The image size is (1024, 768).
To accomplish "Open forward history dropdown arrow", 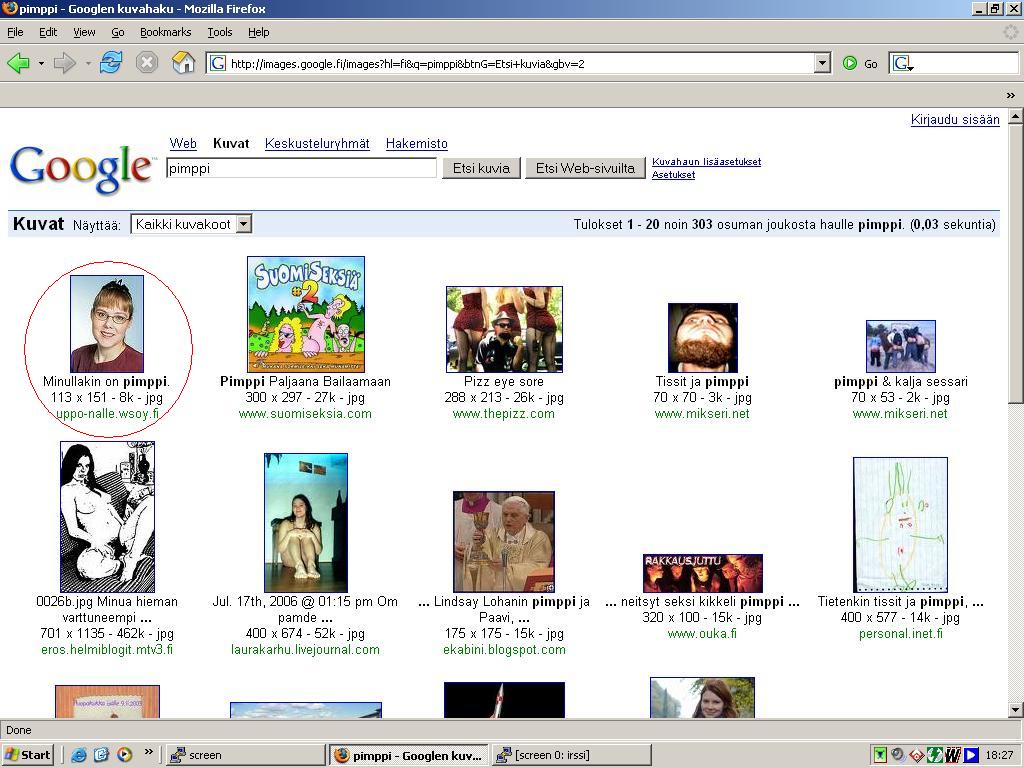I will pyautogui.click(x=88, y=64).
